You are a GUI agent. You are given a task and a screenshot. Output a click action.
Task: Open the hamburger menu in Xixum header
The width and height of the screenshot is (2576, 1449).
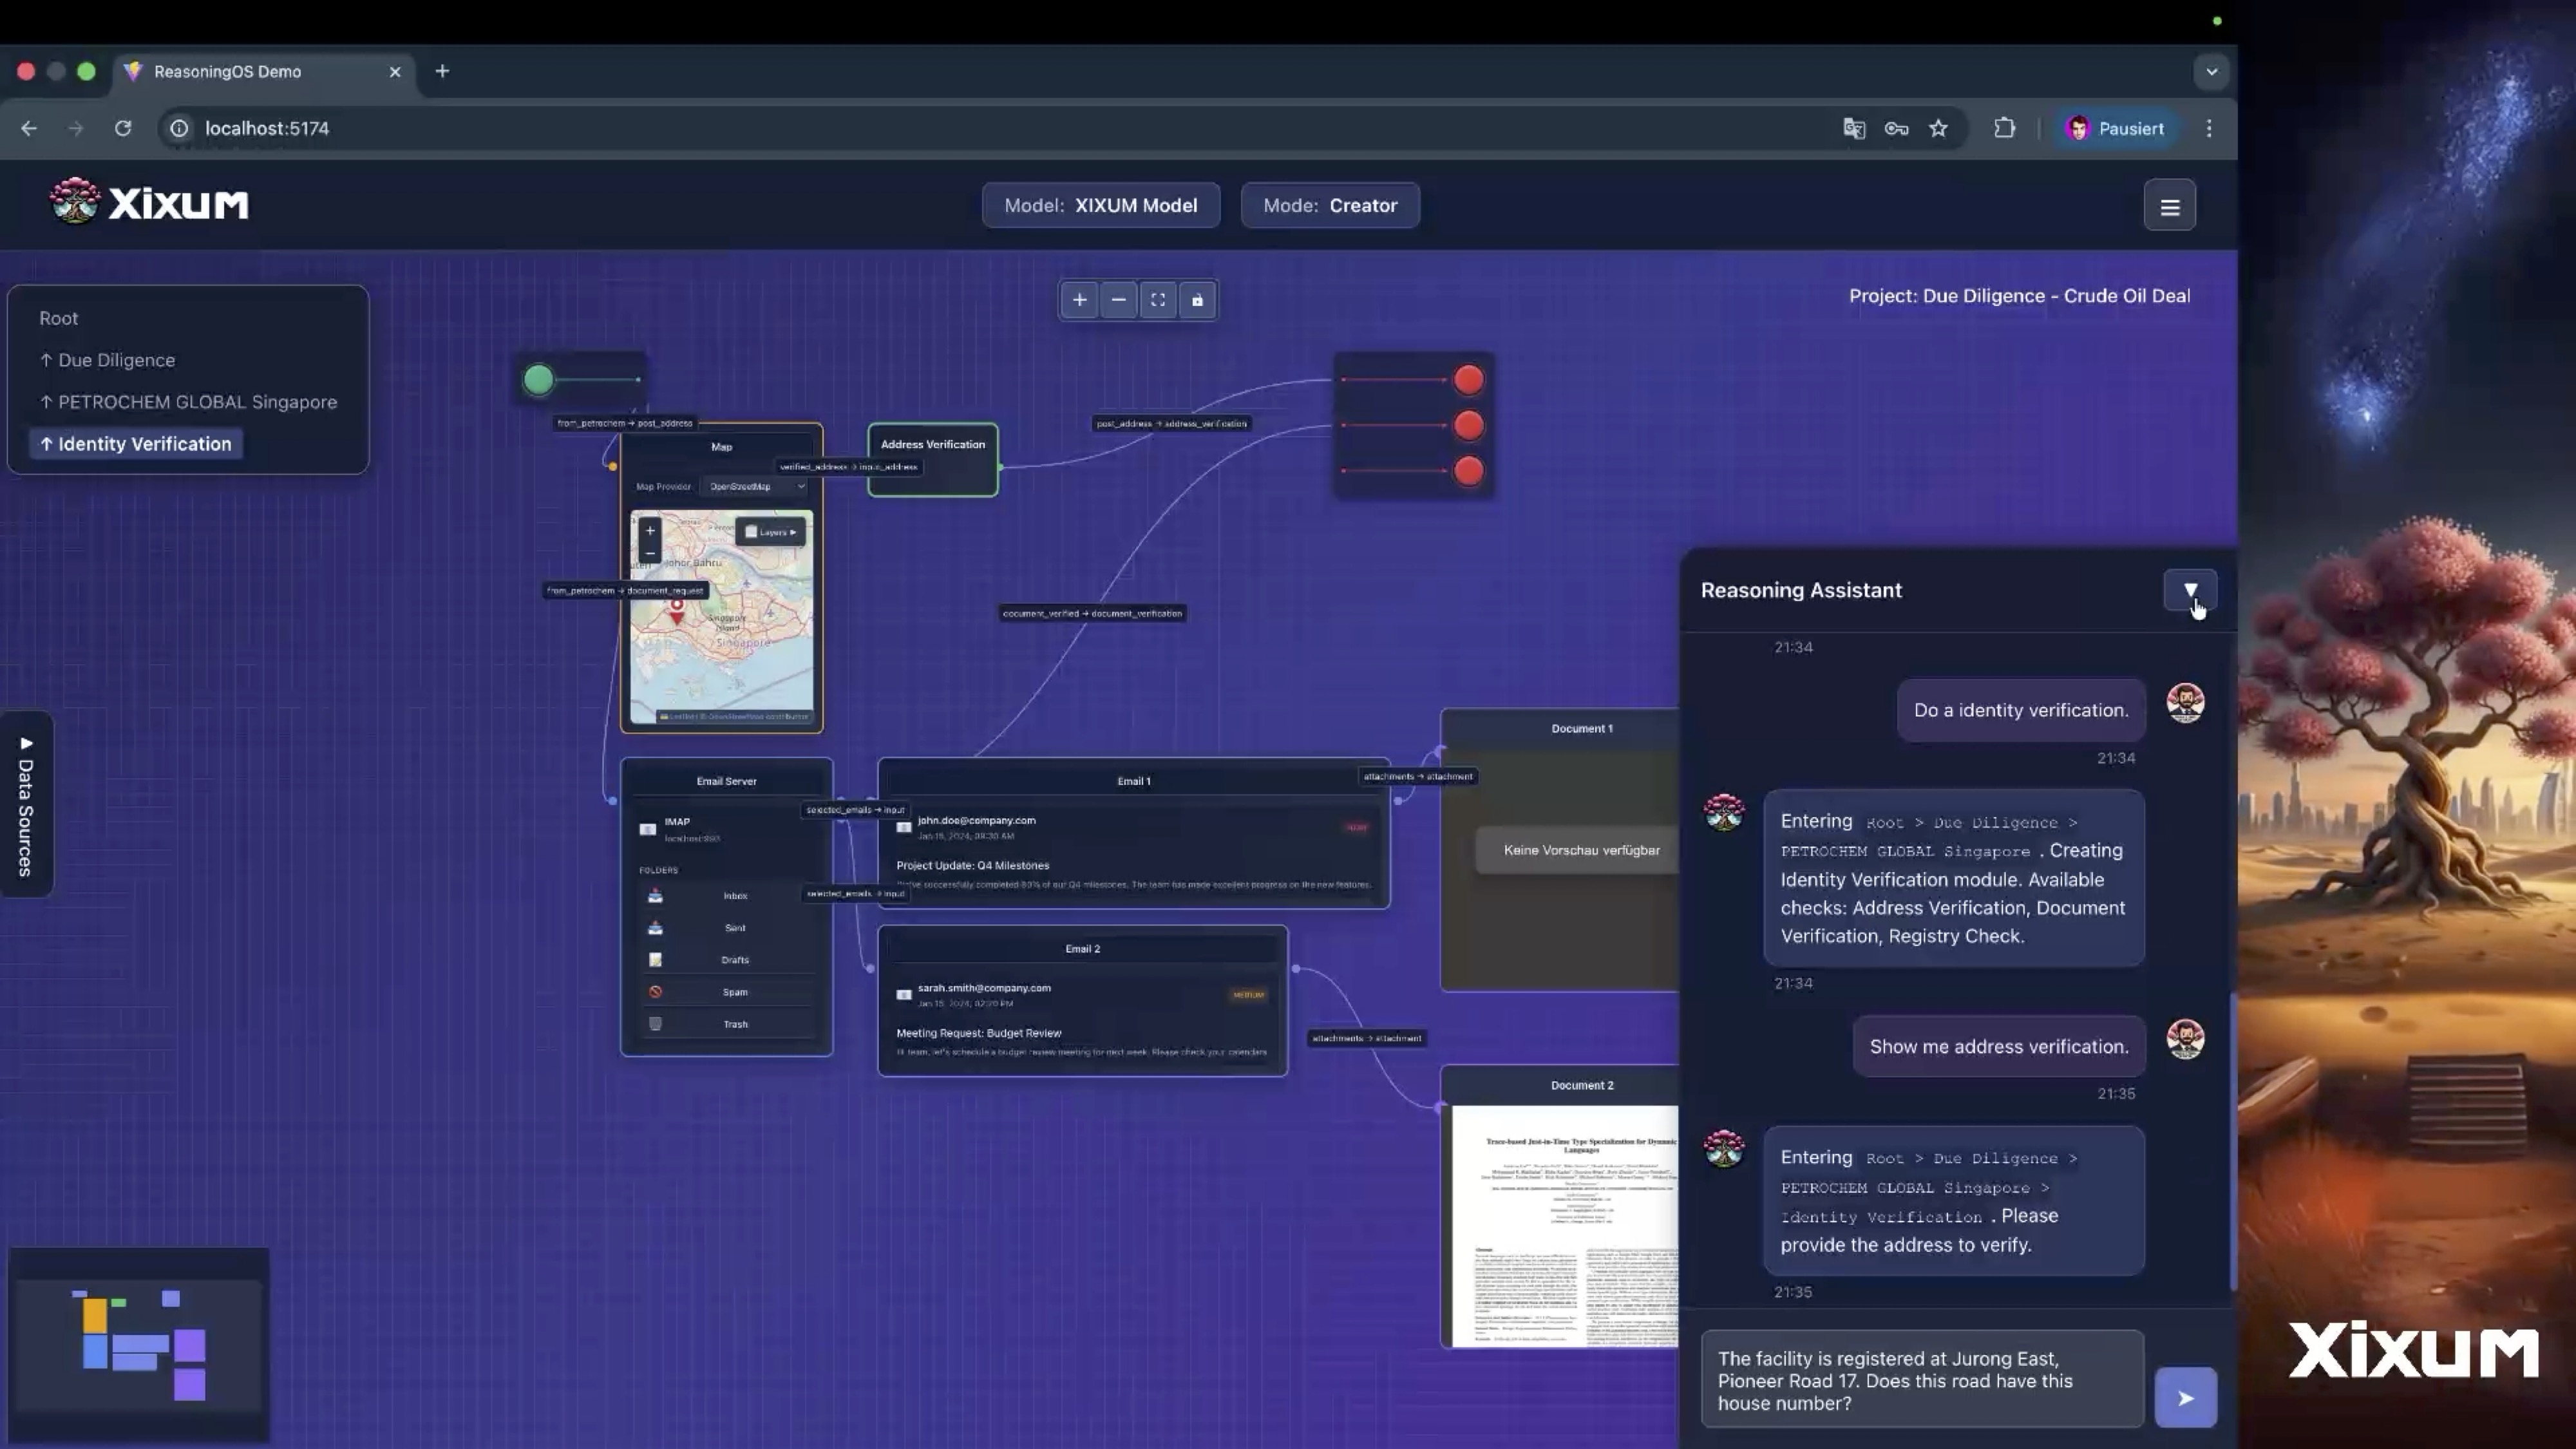[2169, 206]
